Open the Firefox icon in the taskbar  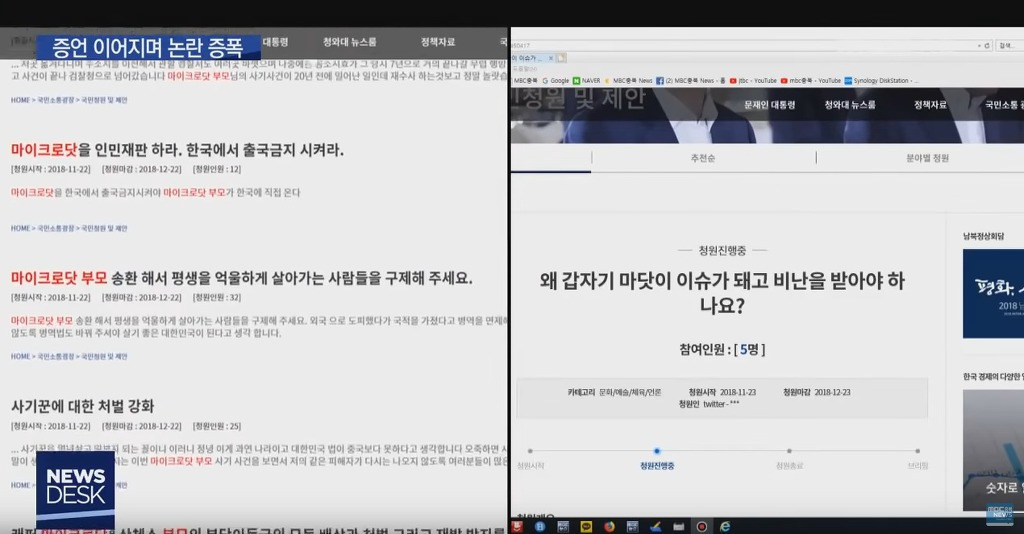(609, 526)
